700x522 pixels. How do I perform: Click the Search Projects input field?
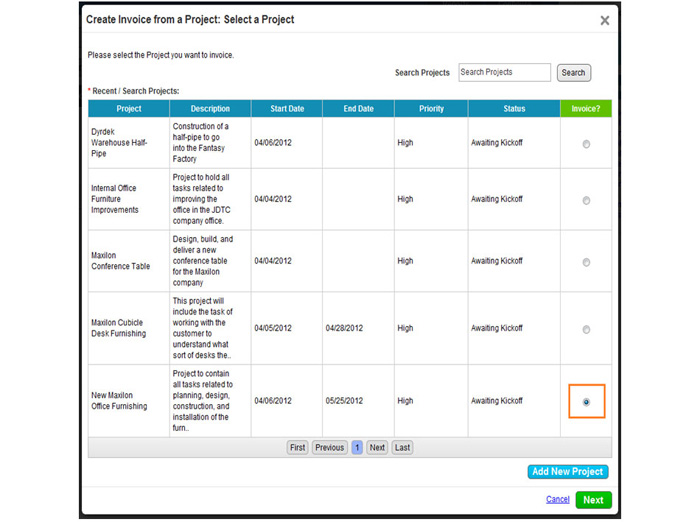pos(504,72)
